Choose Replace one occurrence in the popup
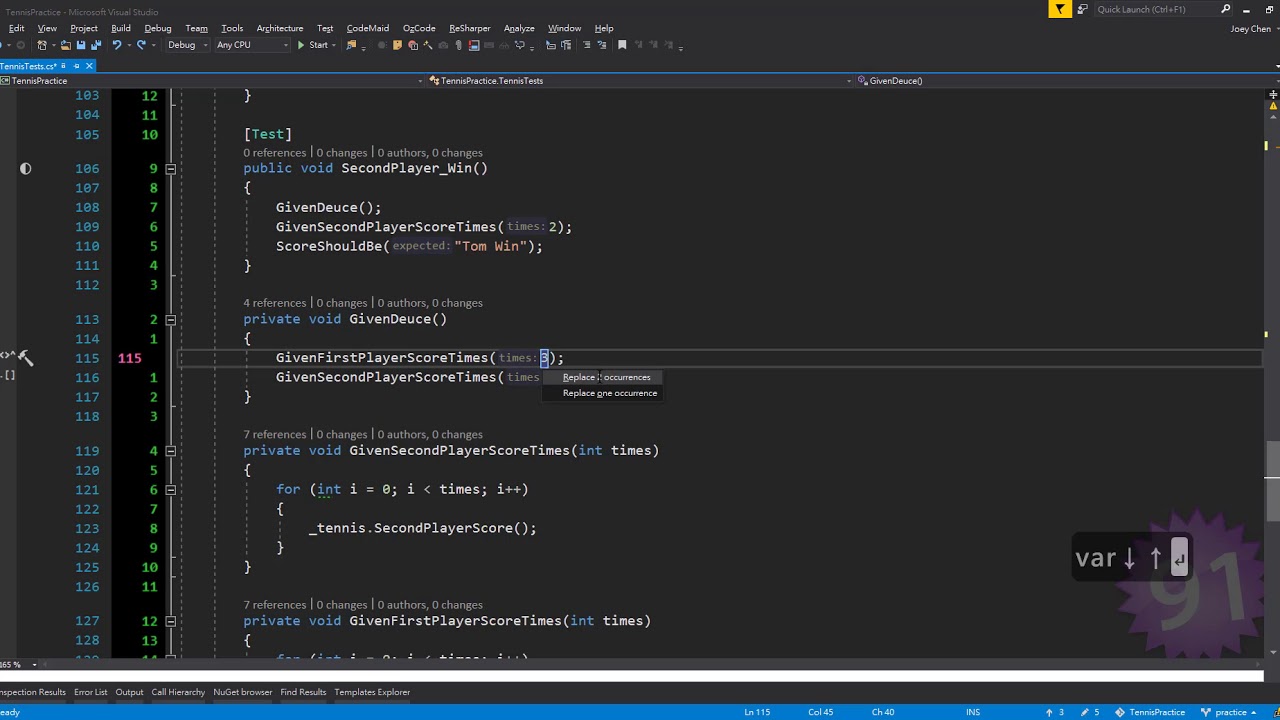1280x720 pixels. (610, 393)
